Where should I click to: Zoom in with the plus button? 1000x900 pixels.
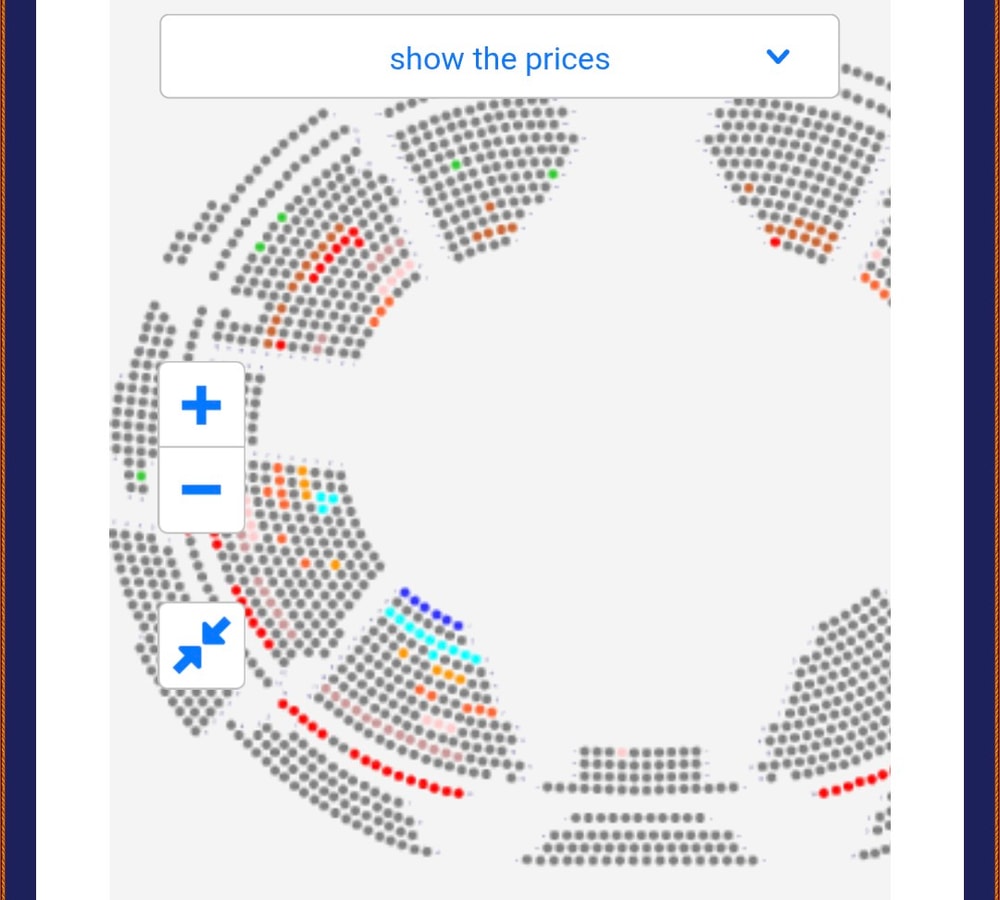pyautogui.click(x=201, y=405)
